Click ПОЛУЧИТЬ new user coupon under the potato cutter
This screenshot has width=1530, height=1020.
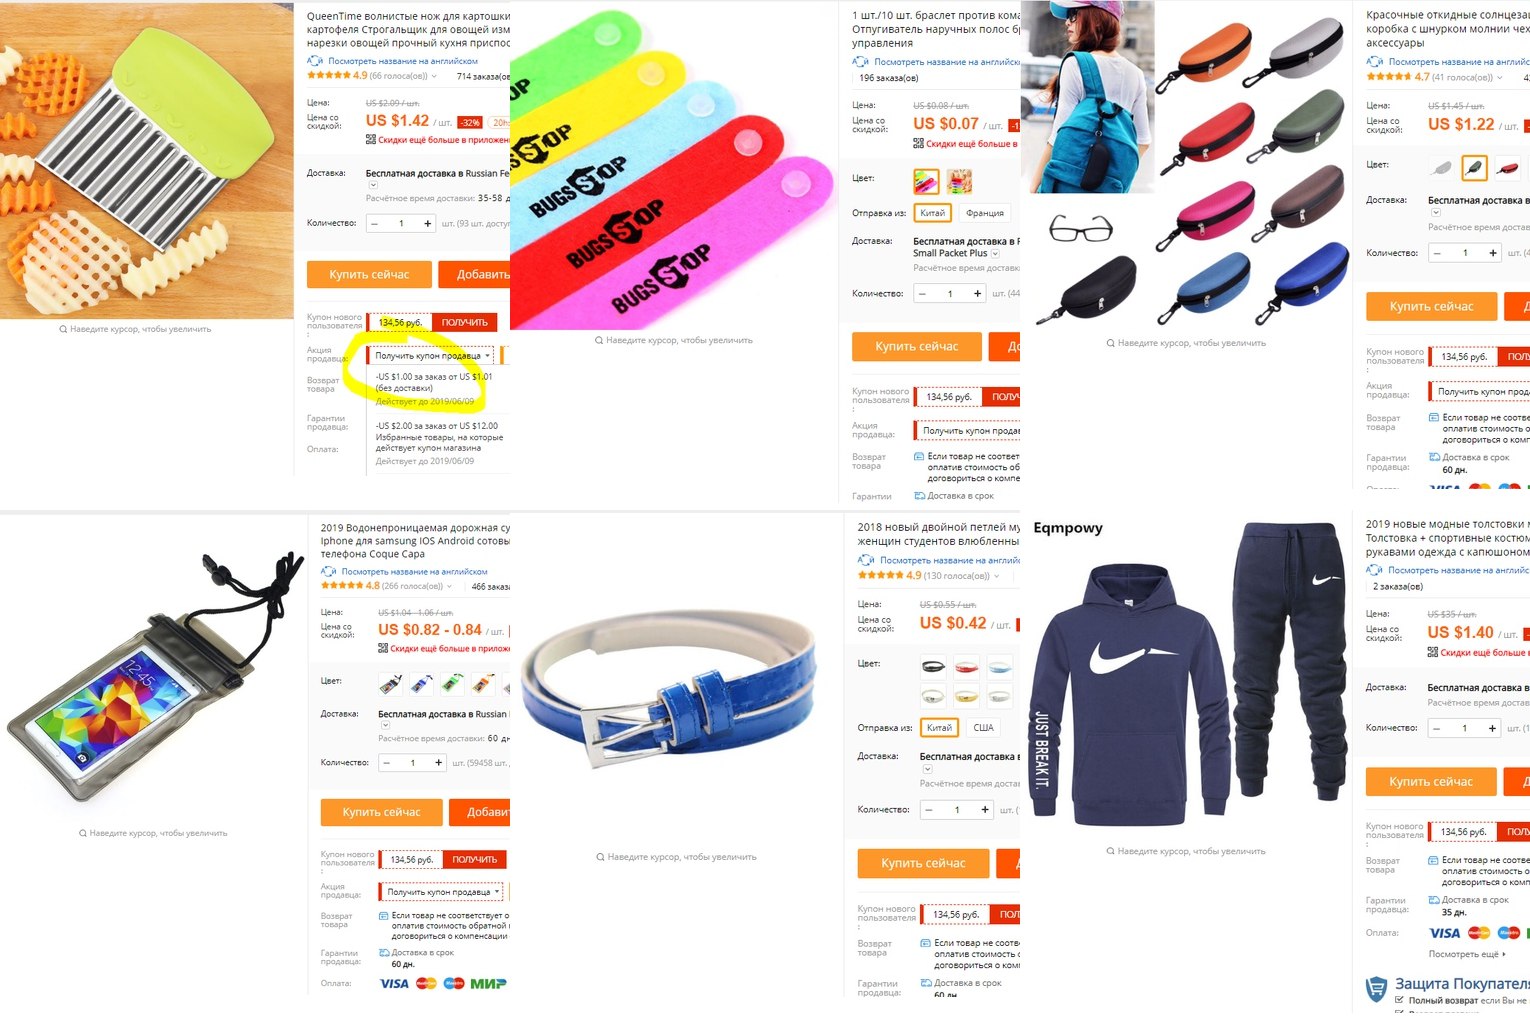(x=465, y=322)
